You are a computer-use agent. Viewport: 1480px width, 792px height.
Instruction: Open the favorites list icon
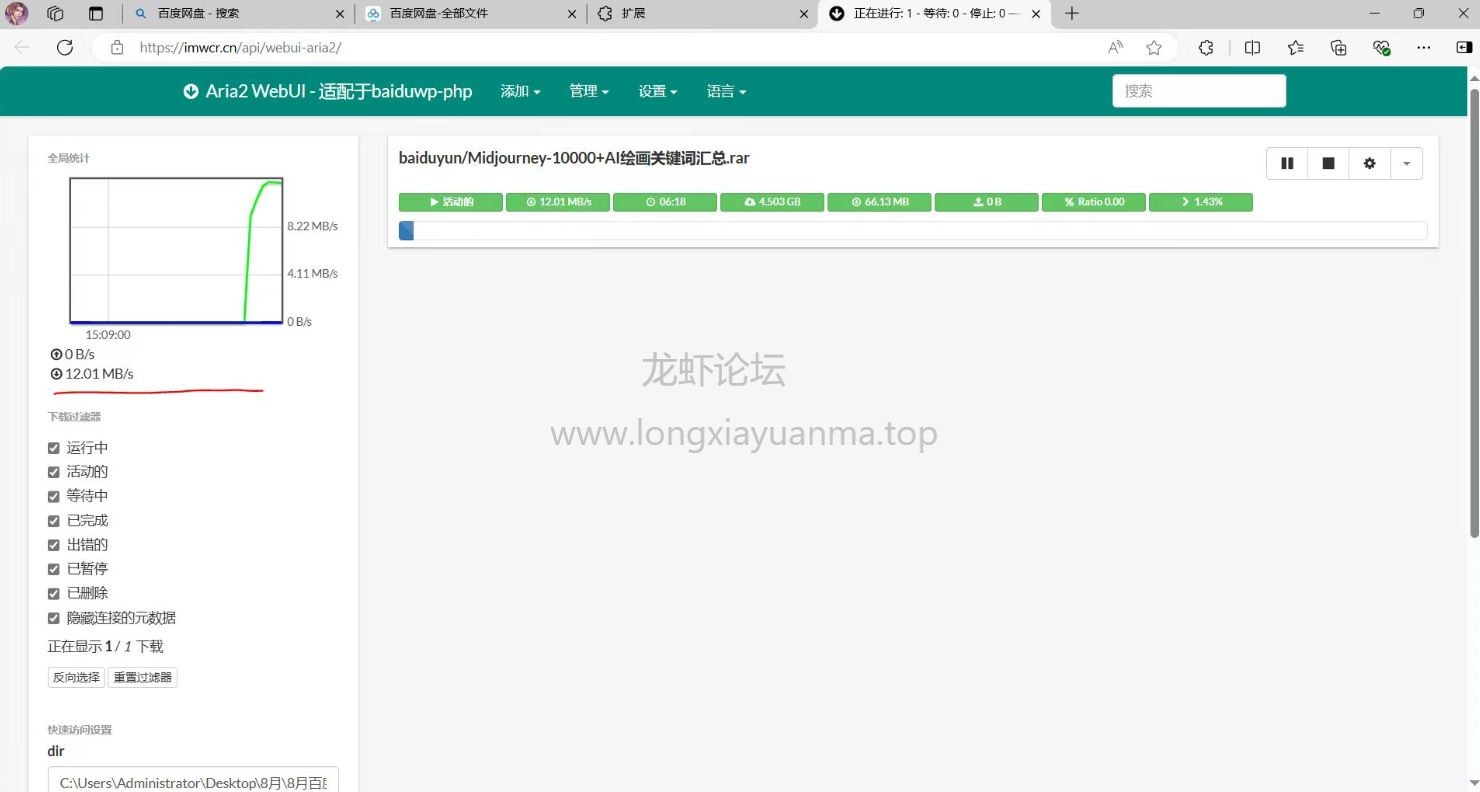tap(1296, 47)
